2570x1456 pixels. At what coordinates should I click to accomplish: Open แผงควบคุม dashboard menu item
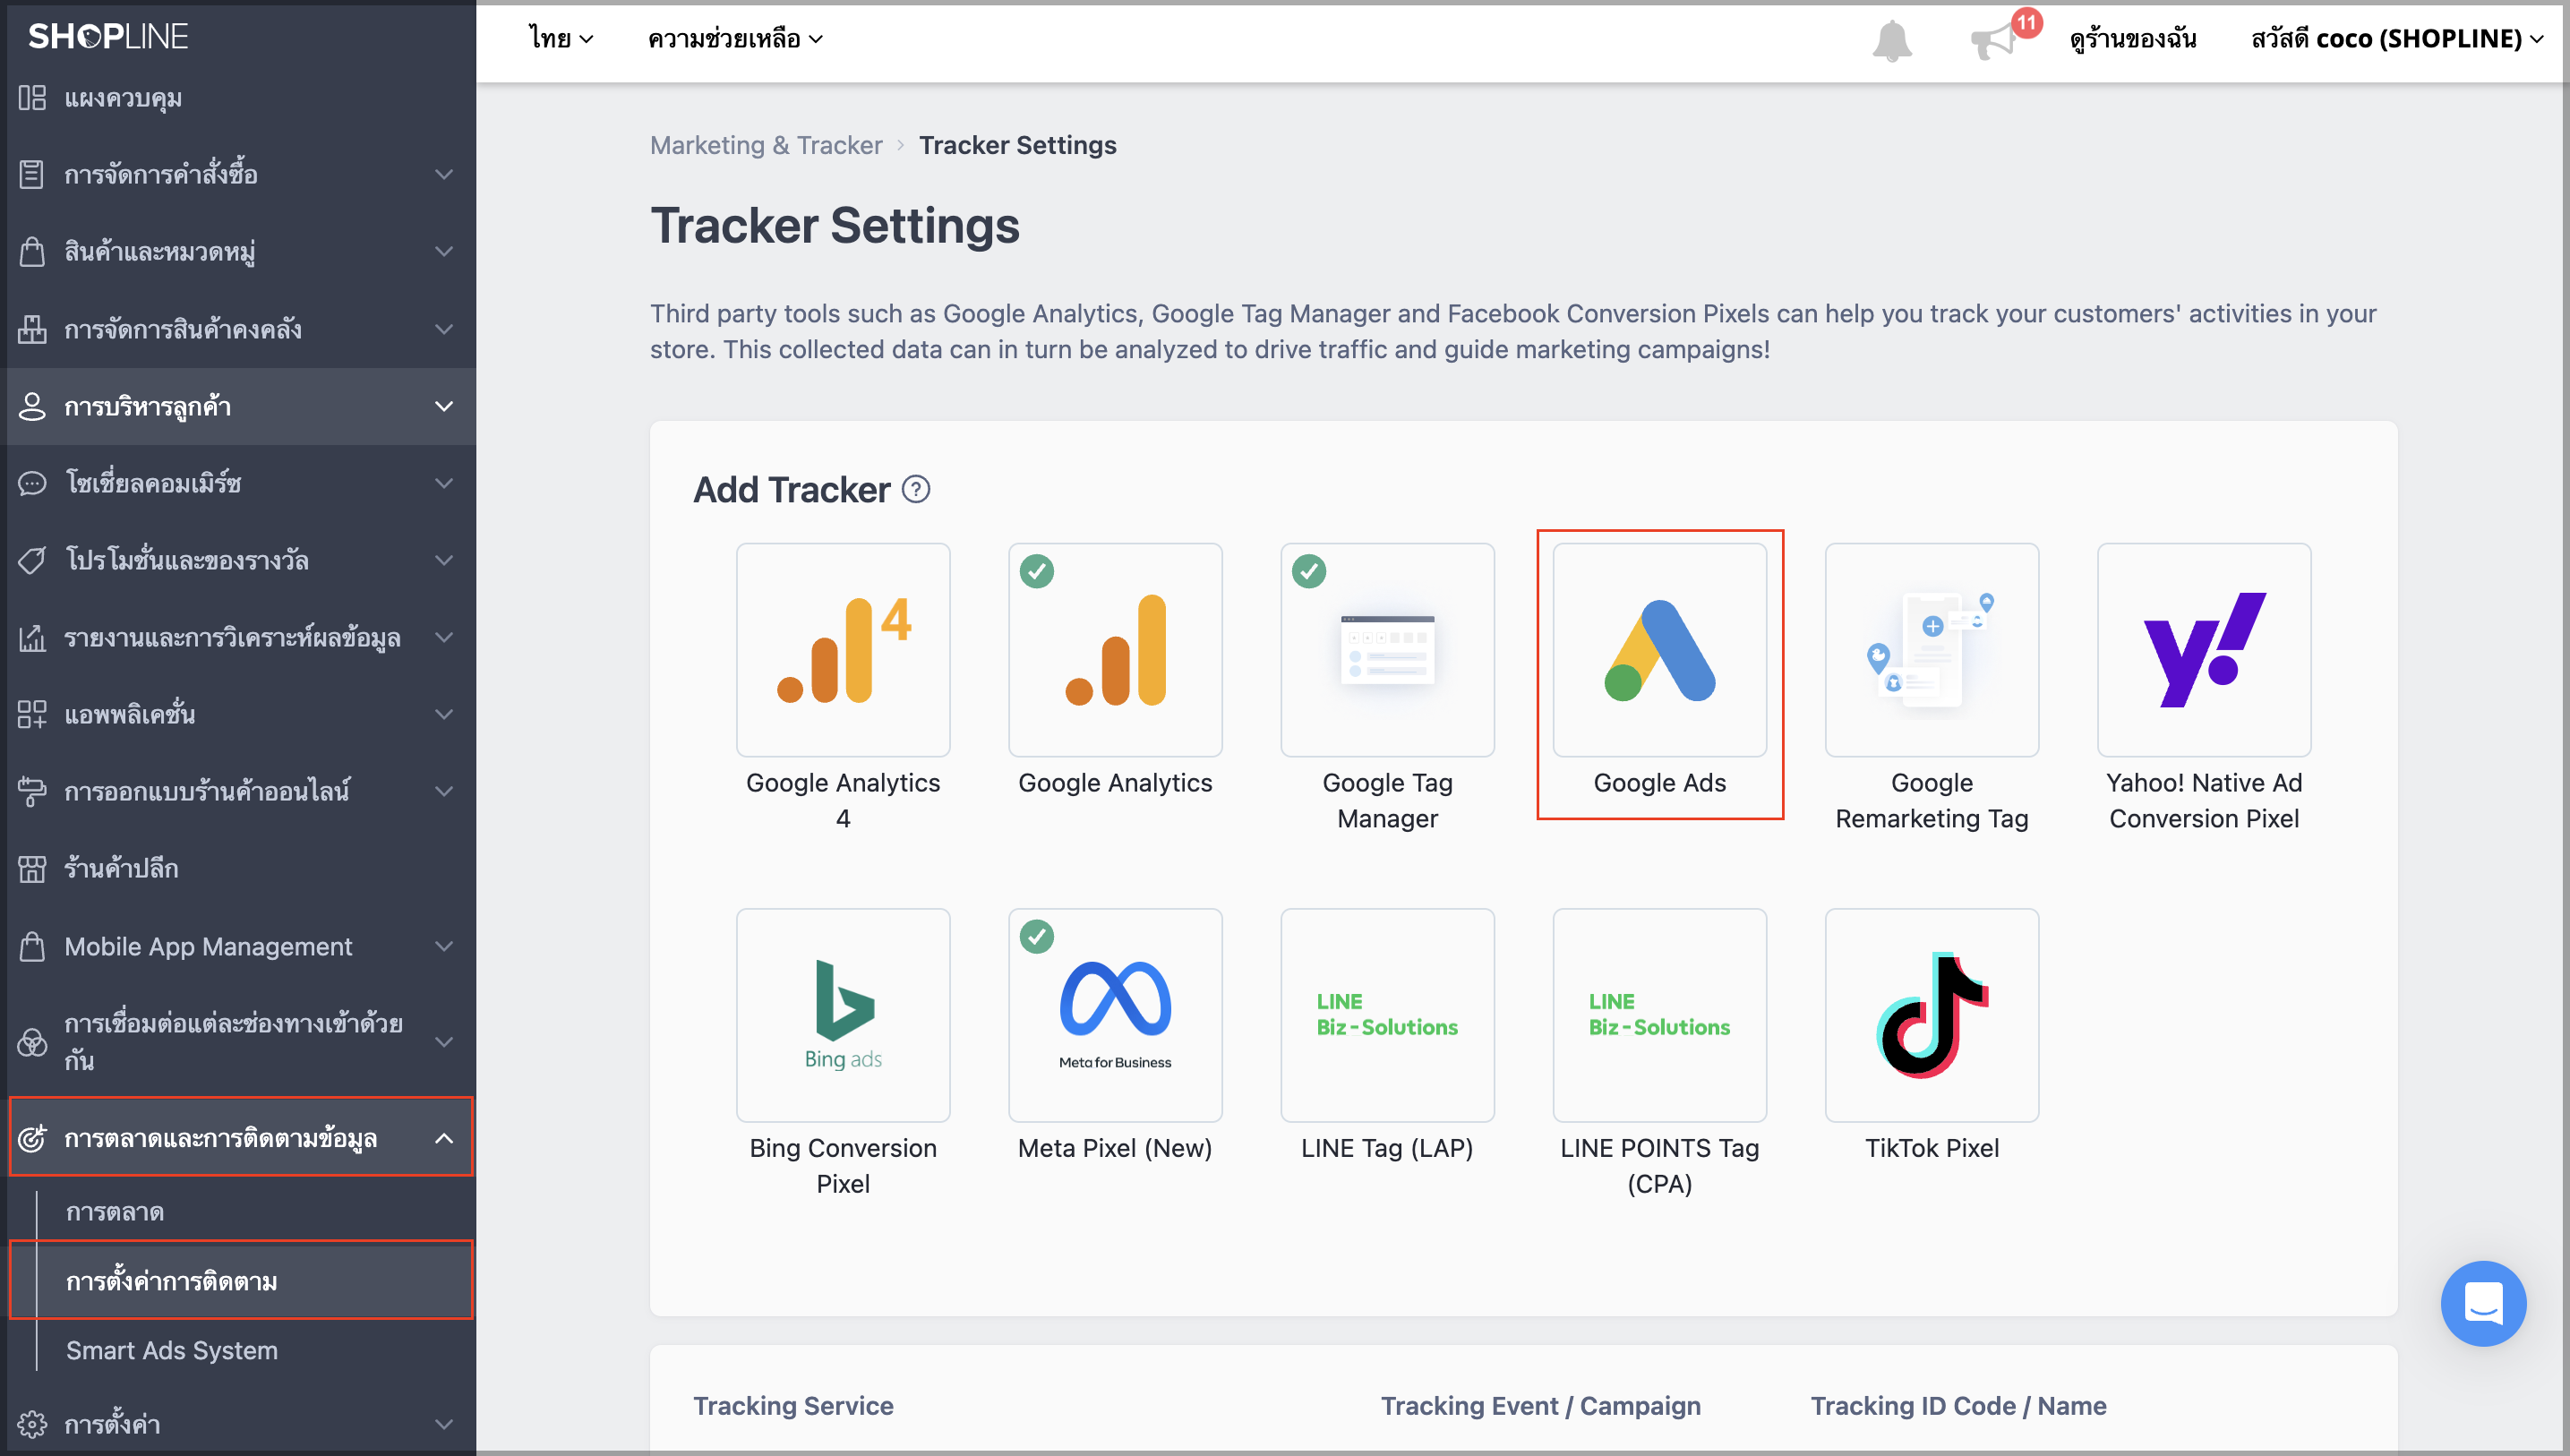point(238,98)
